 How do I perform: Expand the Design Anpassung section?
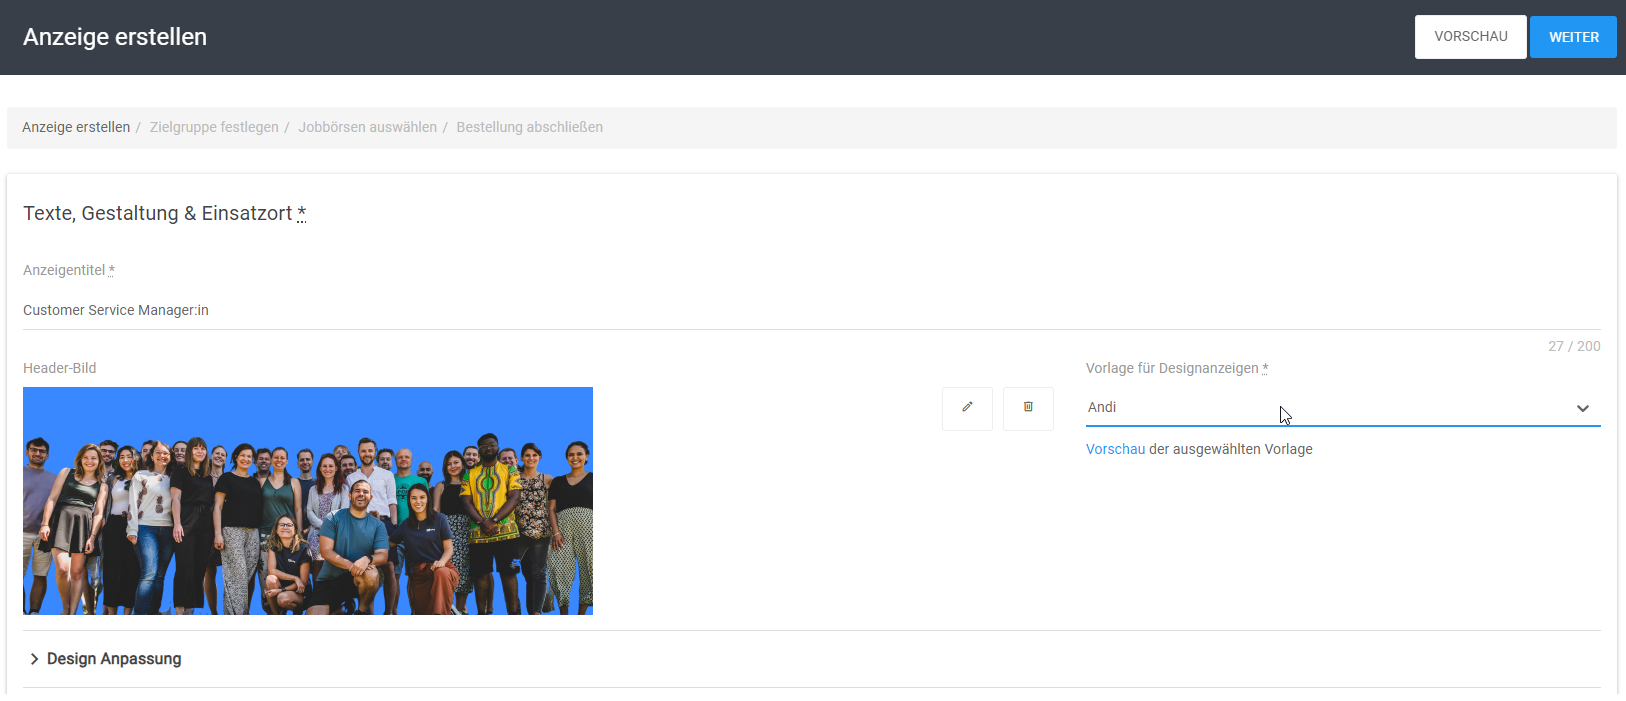click(104, 659)
